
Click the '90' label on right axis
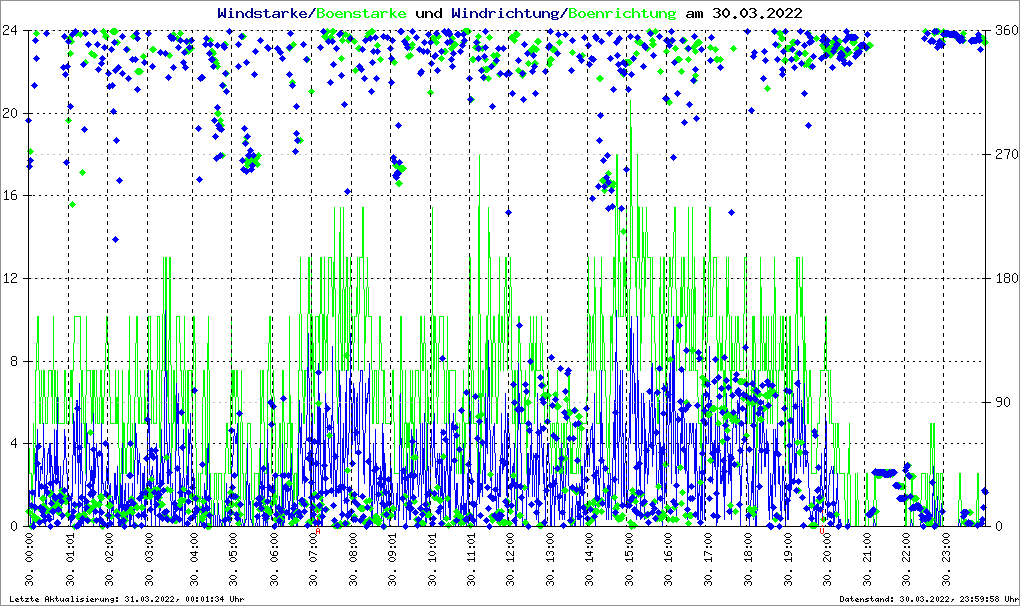click(1002, 403)
